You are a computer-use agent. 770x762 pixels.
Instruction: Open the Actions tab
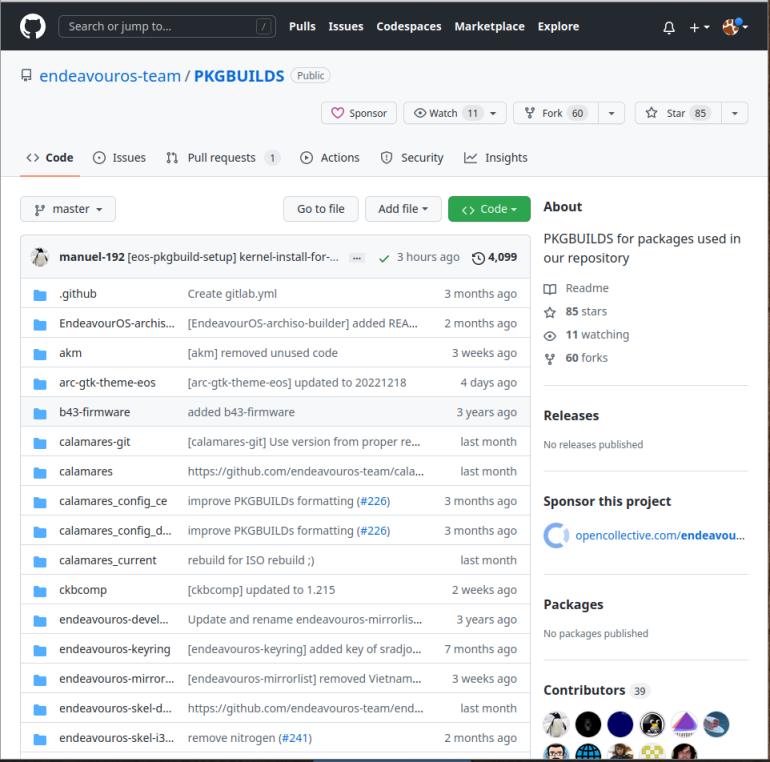click(x=330, y=158)
